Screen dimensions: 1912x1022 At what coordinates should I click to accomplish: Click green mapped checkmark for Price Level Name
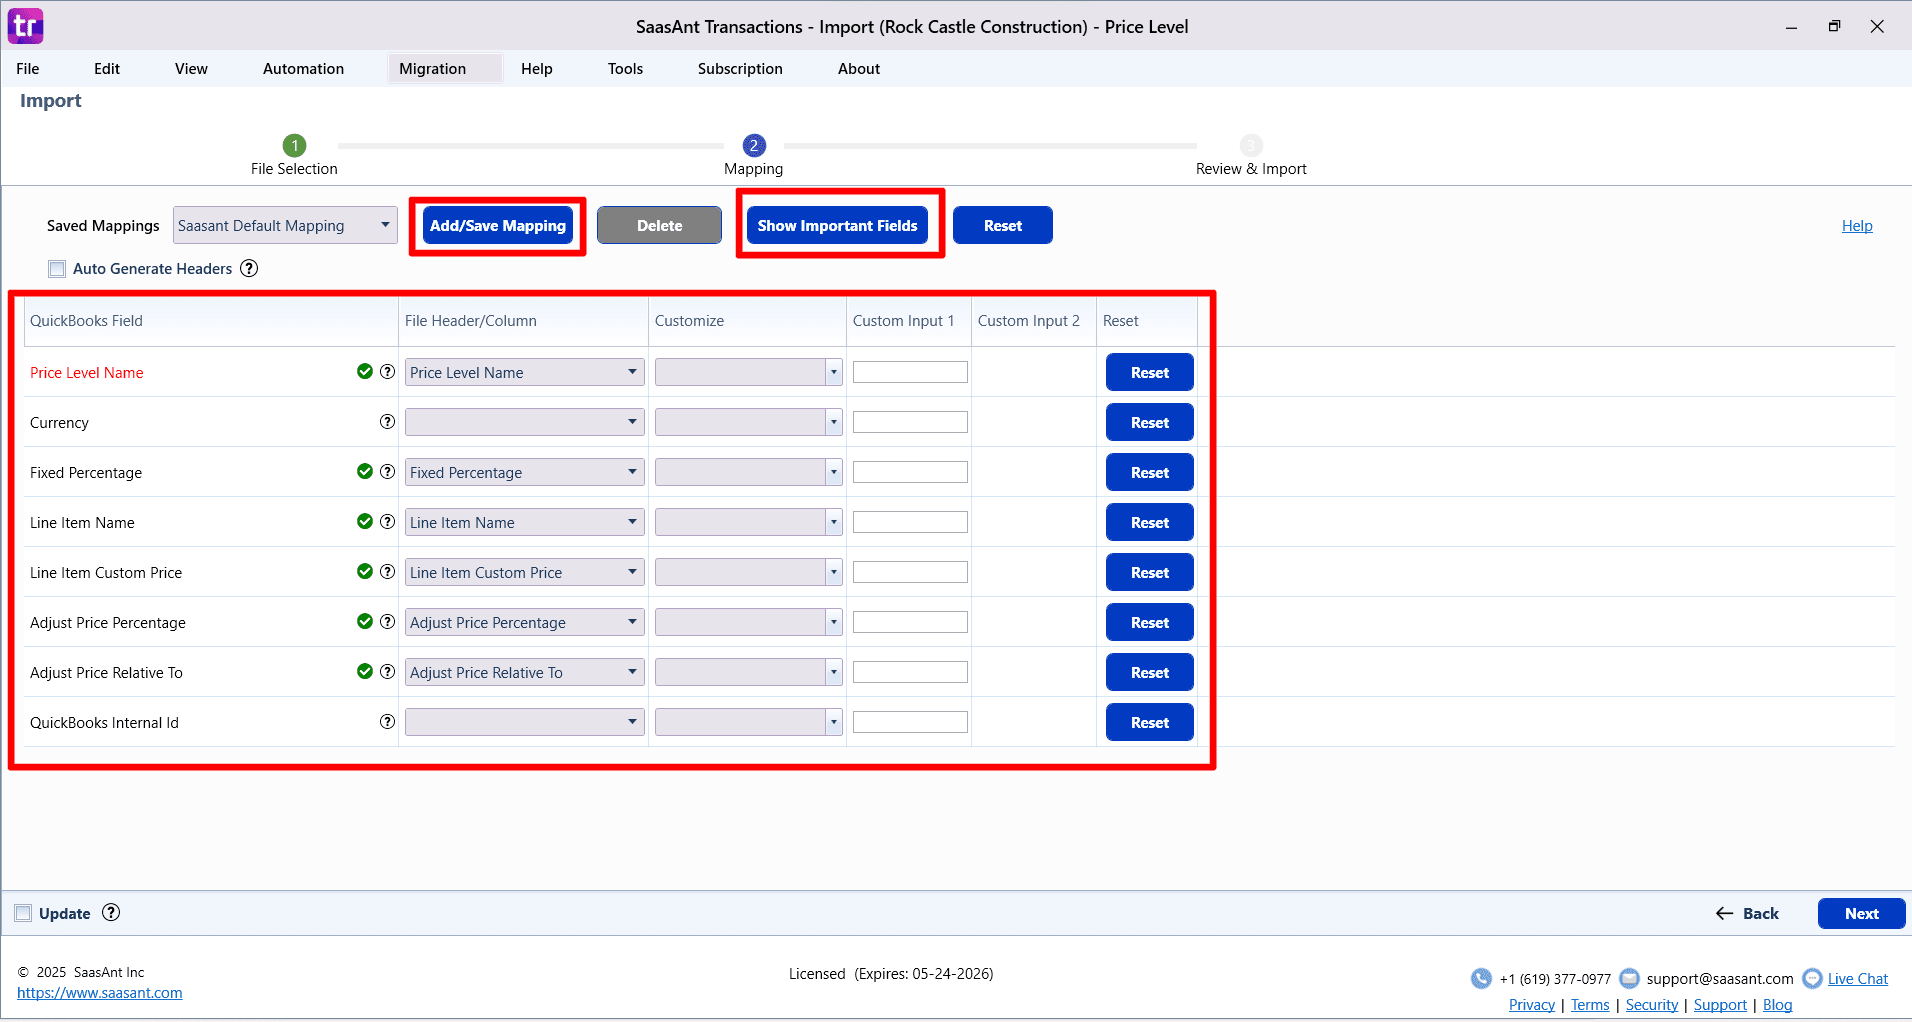[x=365, y=372]
